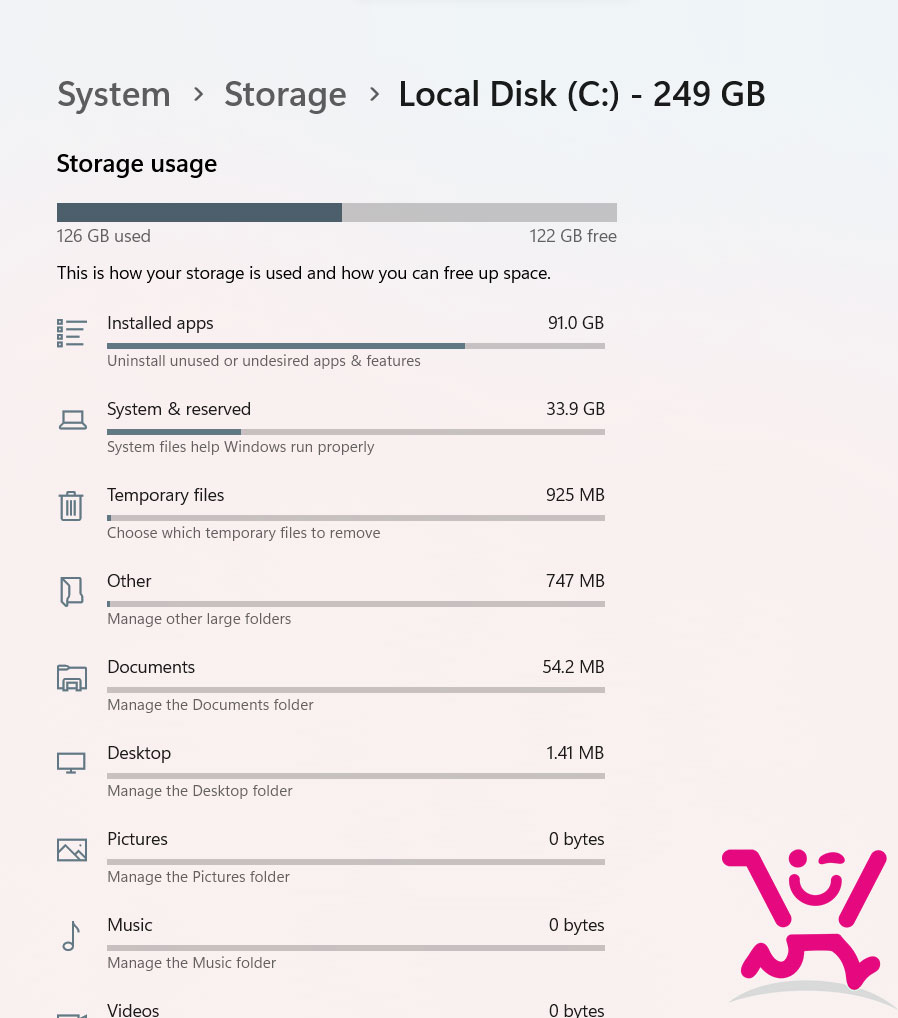
Task: Click the Documents folder icon
Action: pyautogui.click(x=71, y=678)
